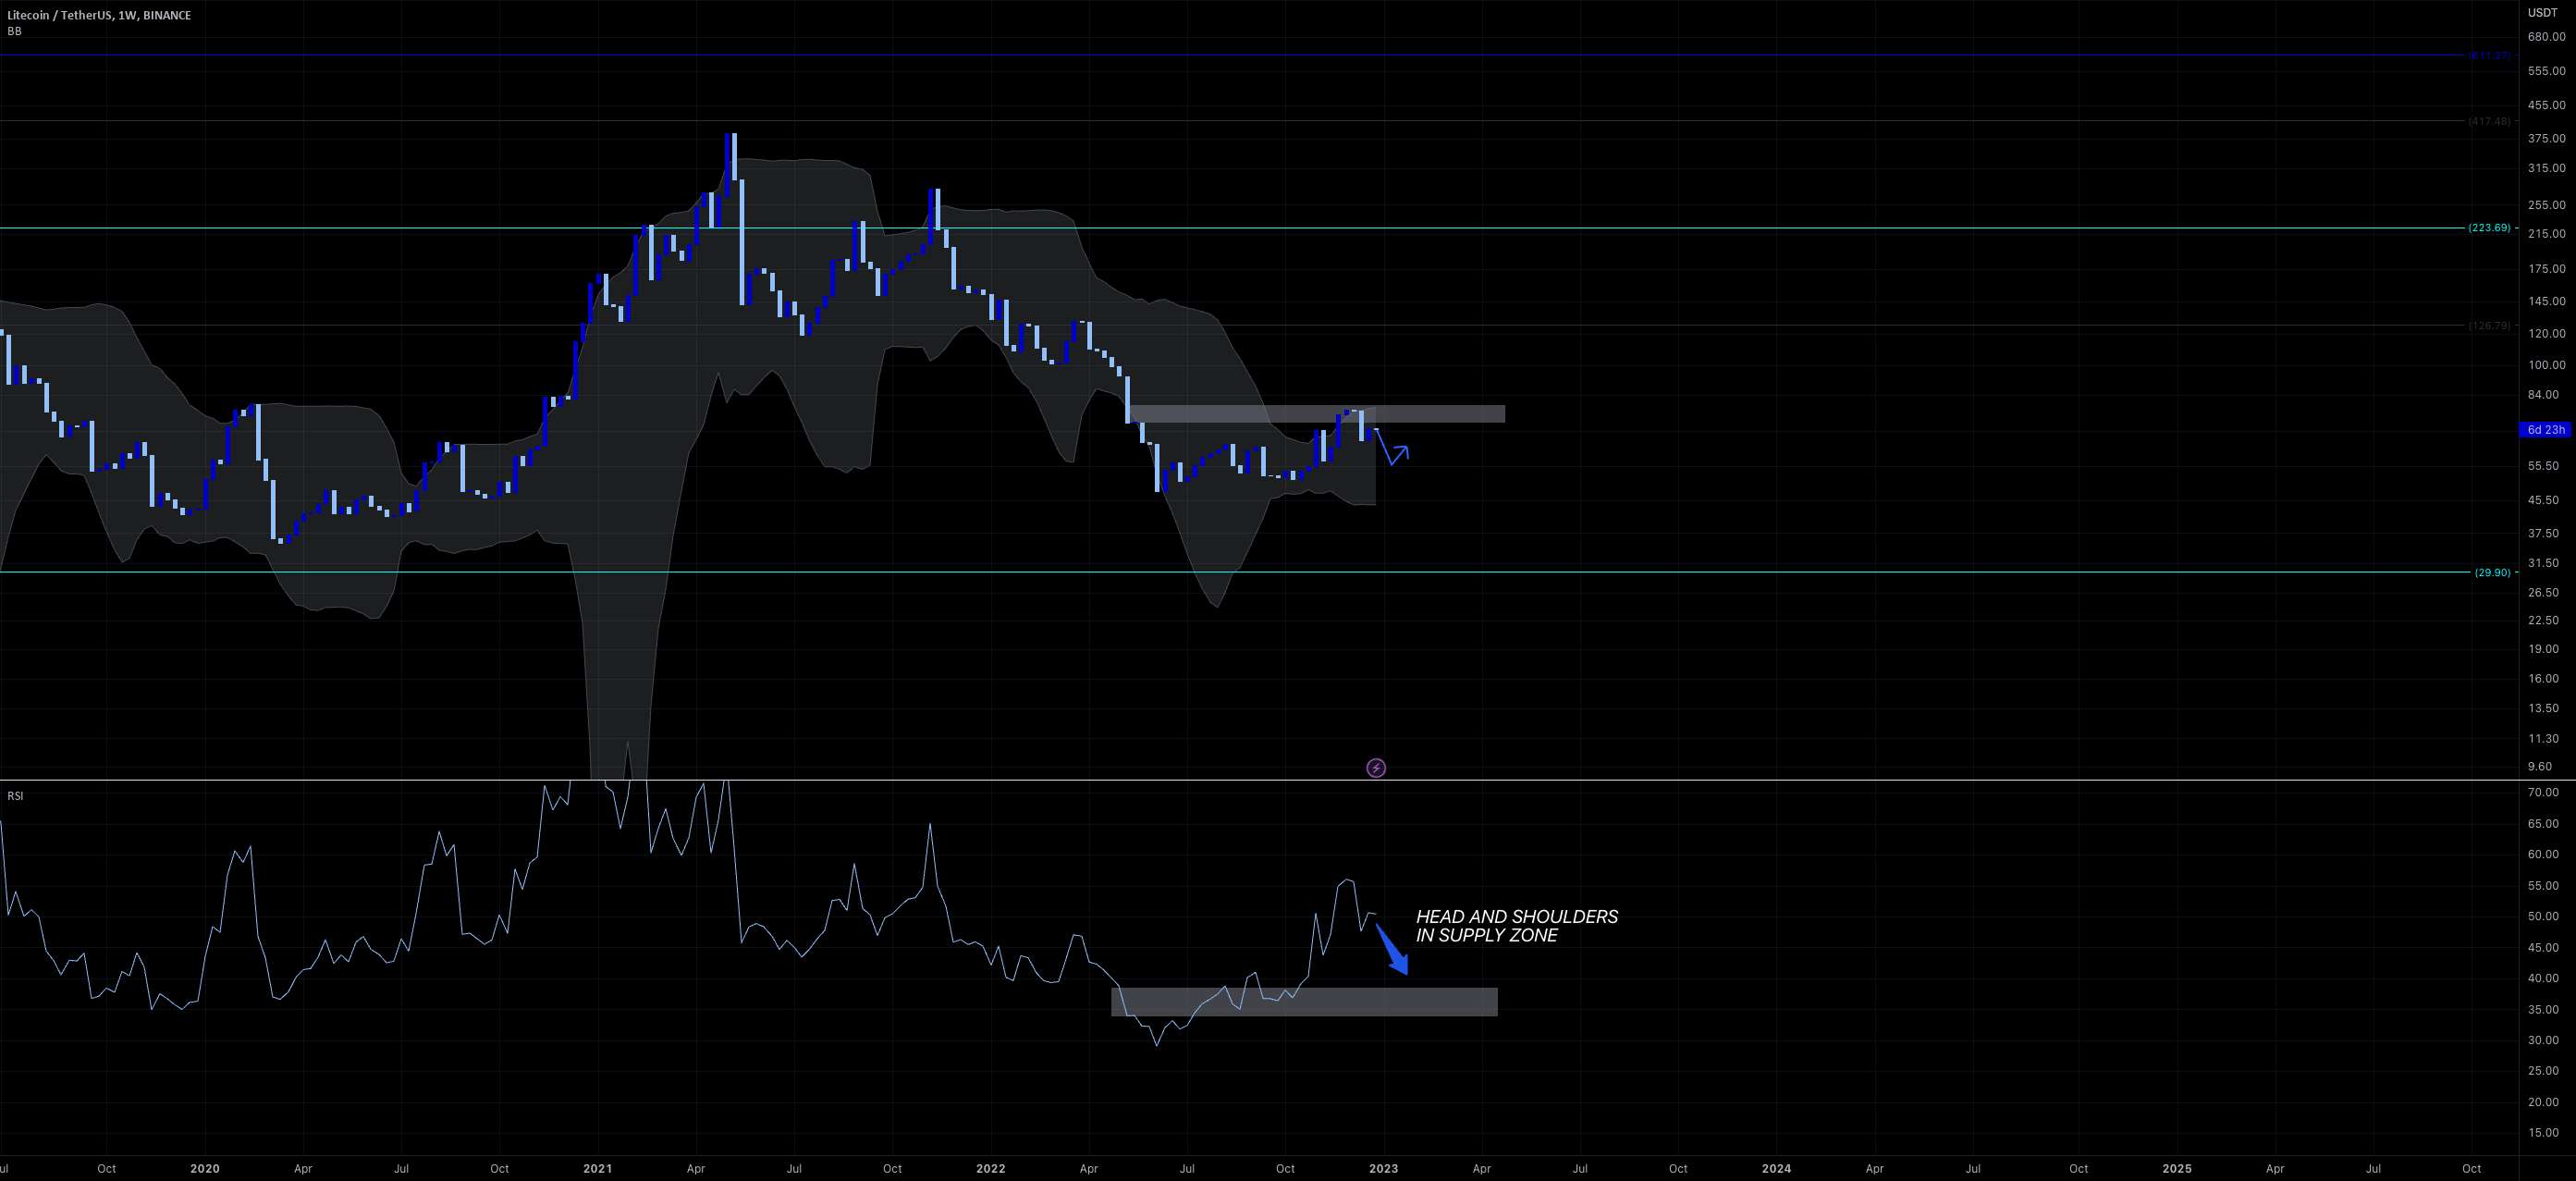Click the (126.79) gray line label

pyautogui.click(x=2489, y=325)
